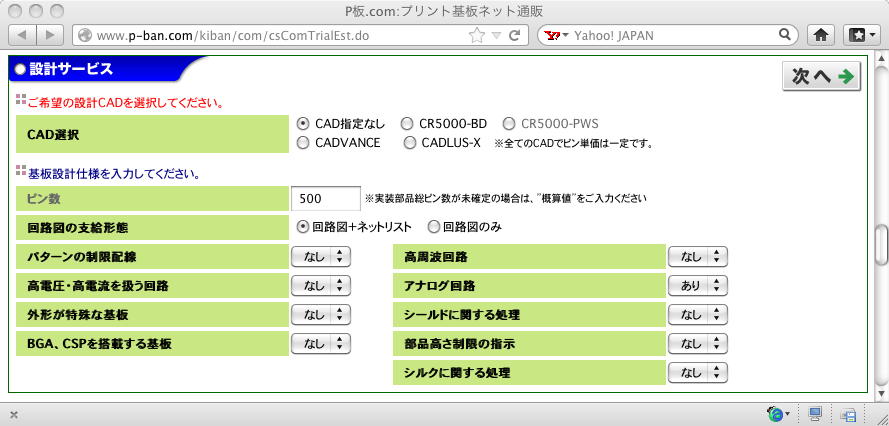889x426 pixels.
Task: Open the 高周波回路 dropdown
Action: pyautogui.click(x=697, y=257)
